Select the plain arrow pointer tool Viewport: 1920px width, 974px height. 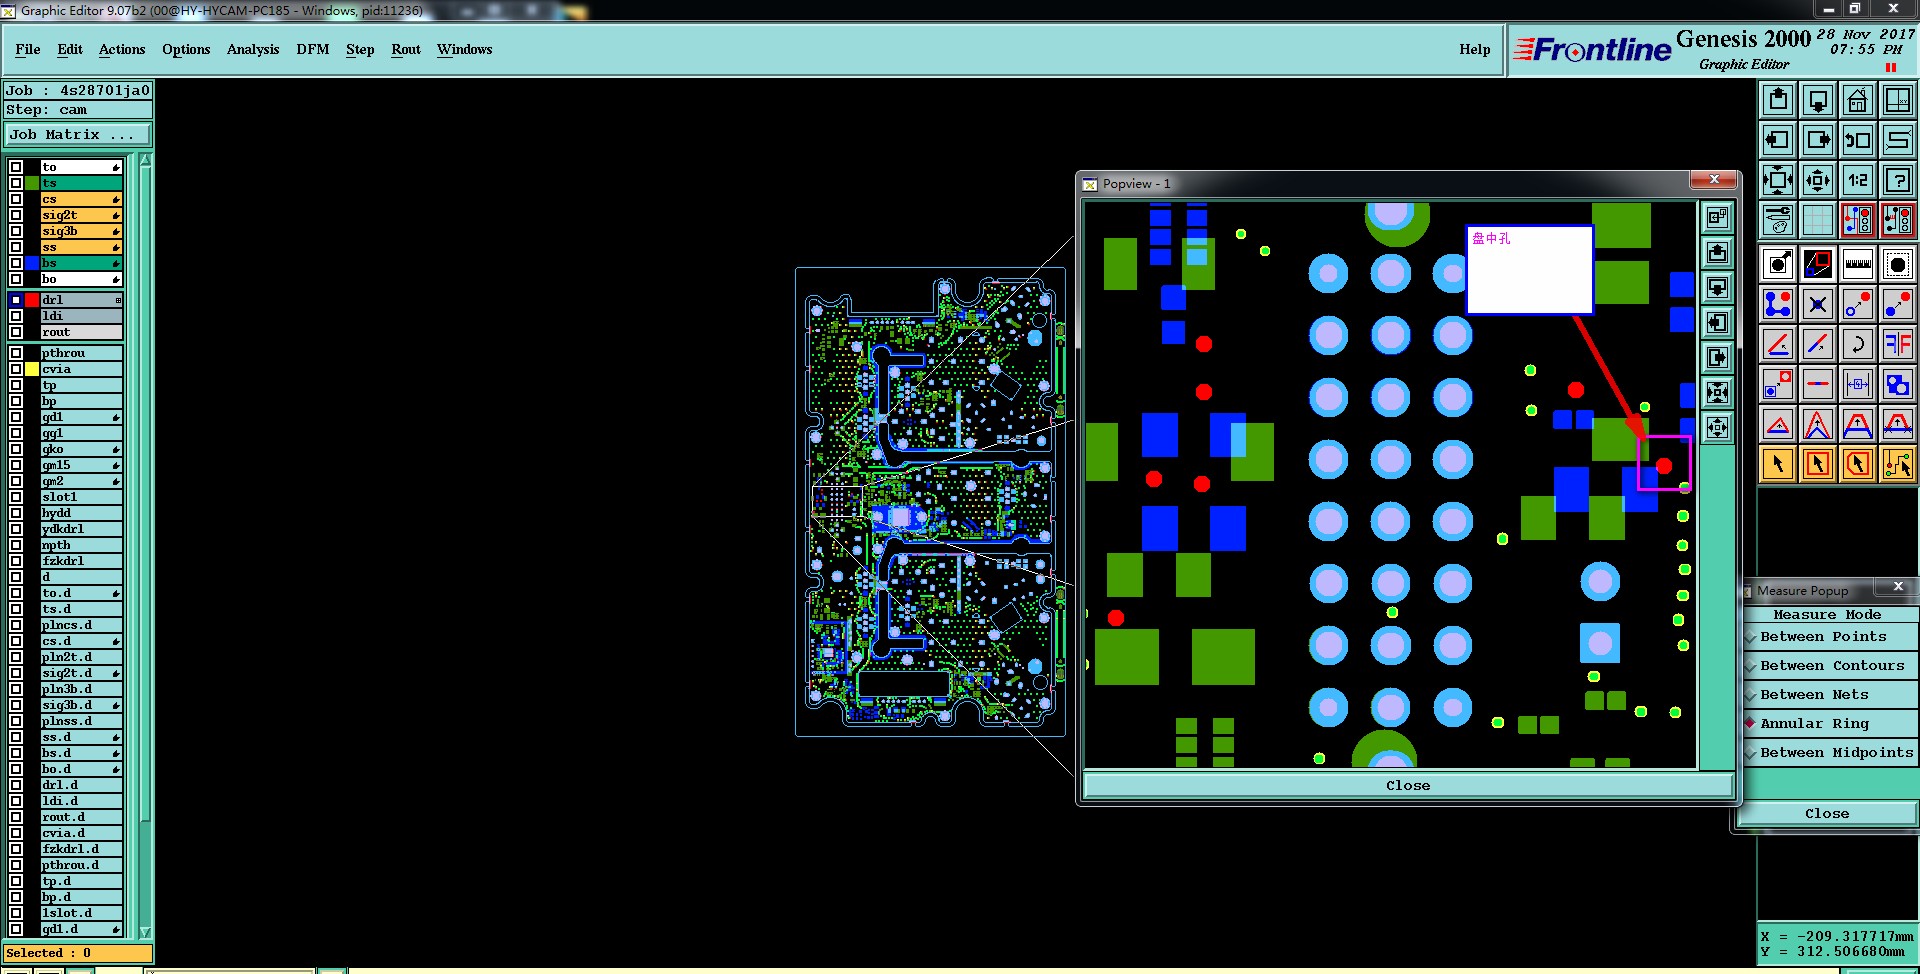(1778, 464)
